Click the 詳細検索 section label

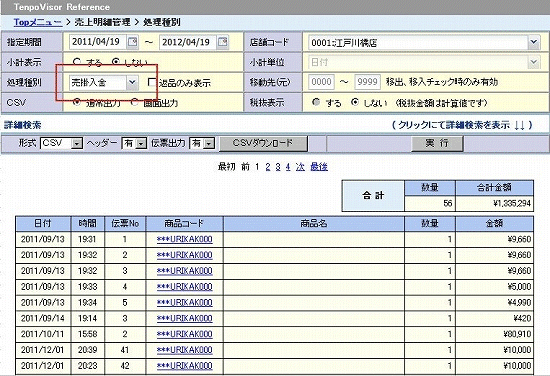[x=22, y=125]
